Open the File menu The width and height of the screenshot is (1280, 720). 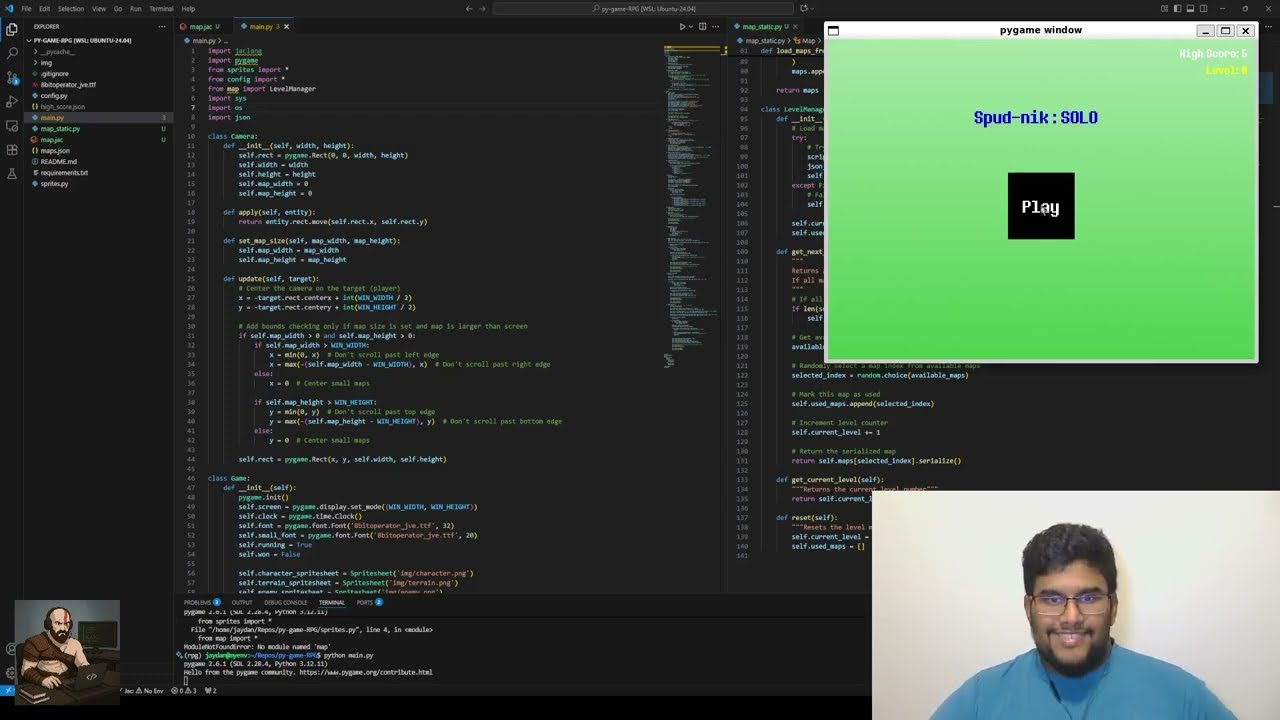coord(26,8)
